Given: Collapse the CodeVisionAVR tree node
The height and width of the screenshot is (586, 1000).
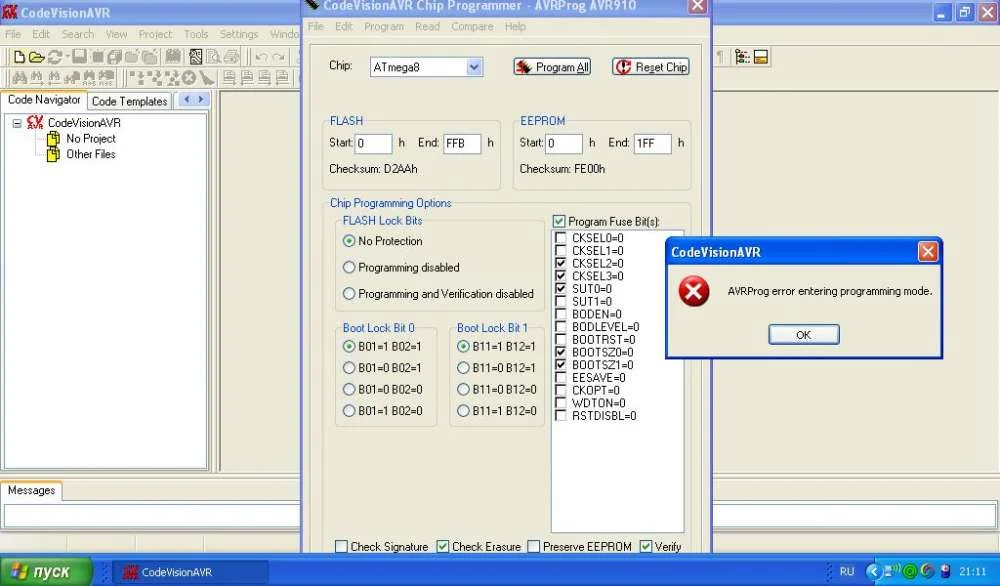Looking at the screenshot, I should [x=17, y=123].
